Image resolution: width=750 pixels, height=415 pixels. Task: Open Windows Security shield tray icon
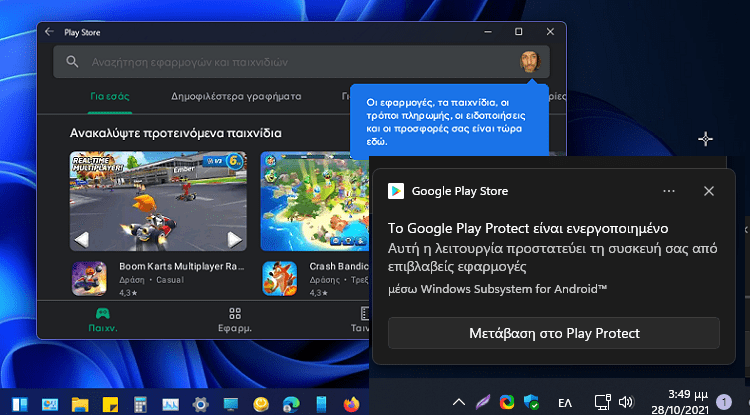pos(531,402)
